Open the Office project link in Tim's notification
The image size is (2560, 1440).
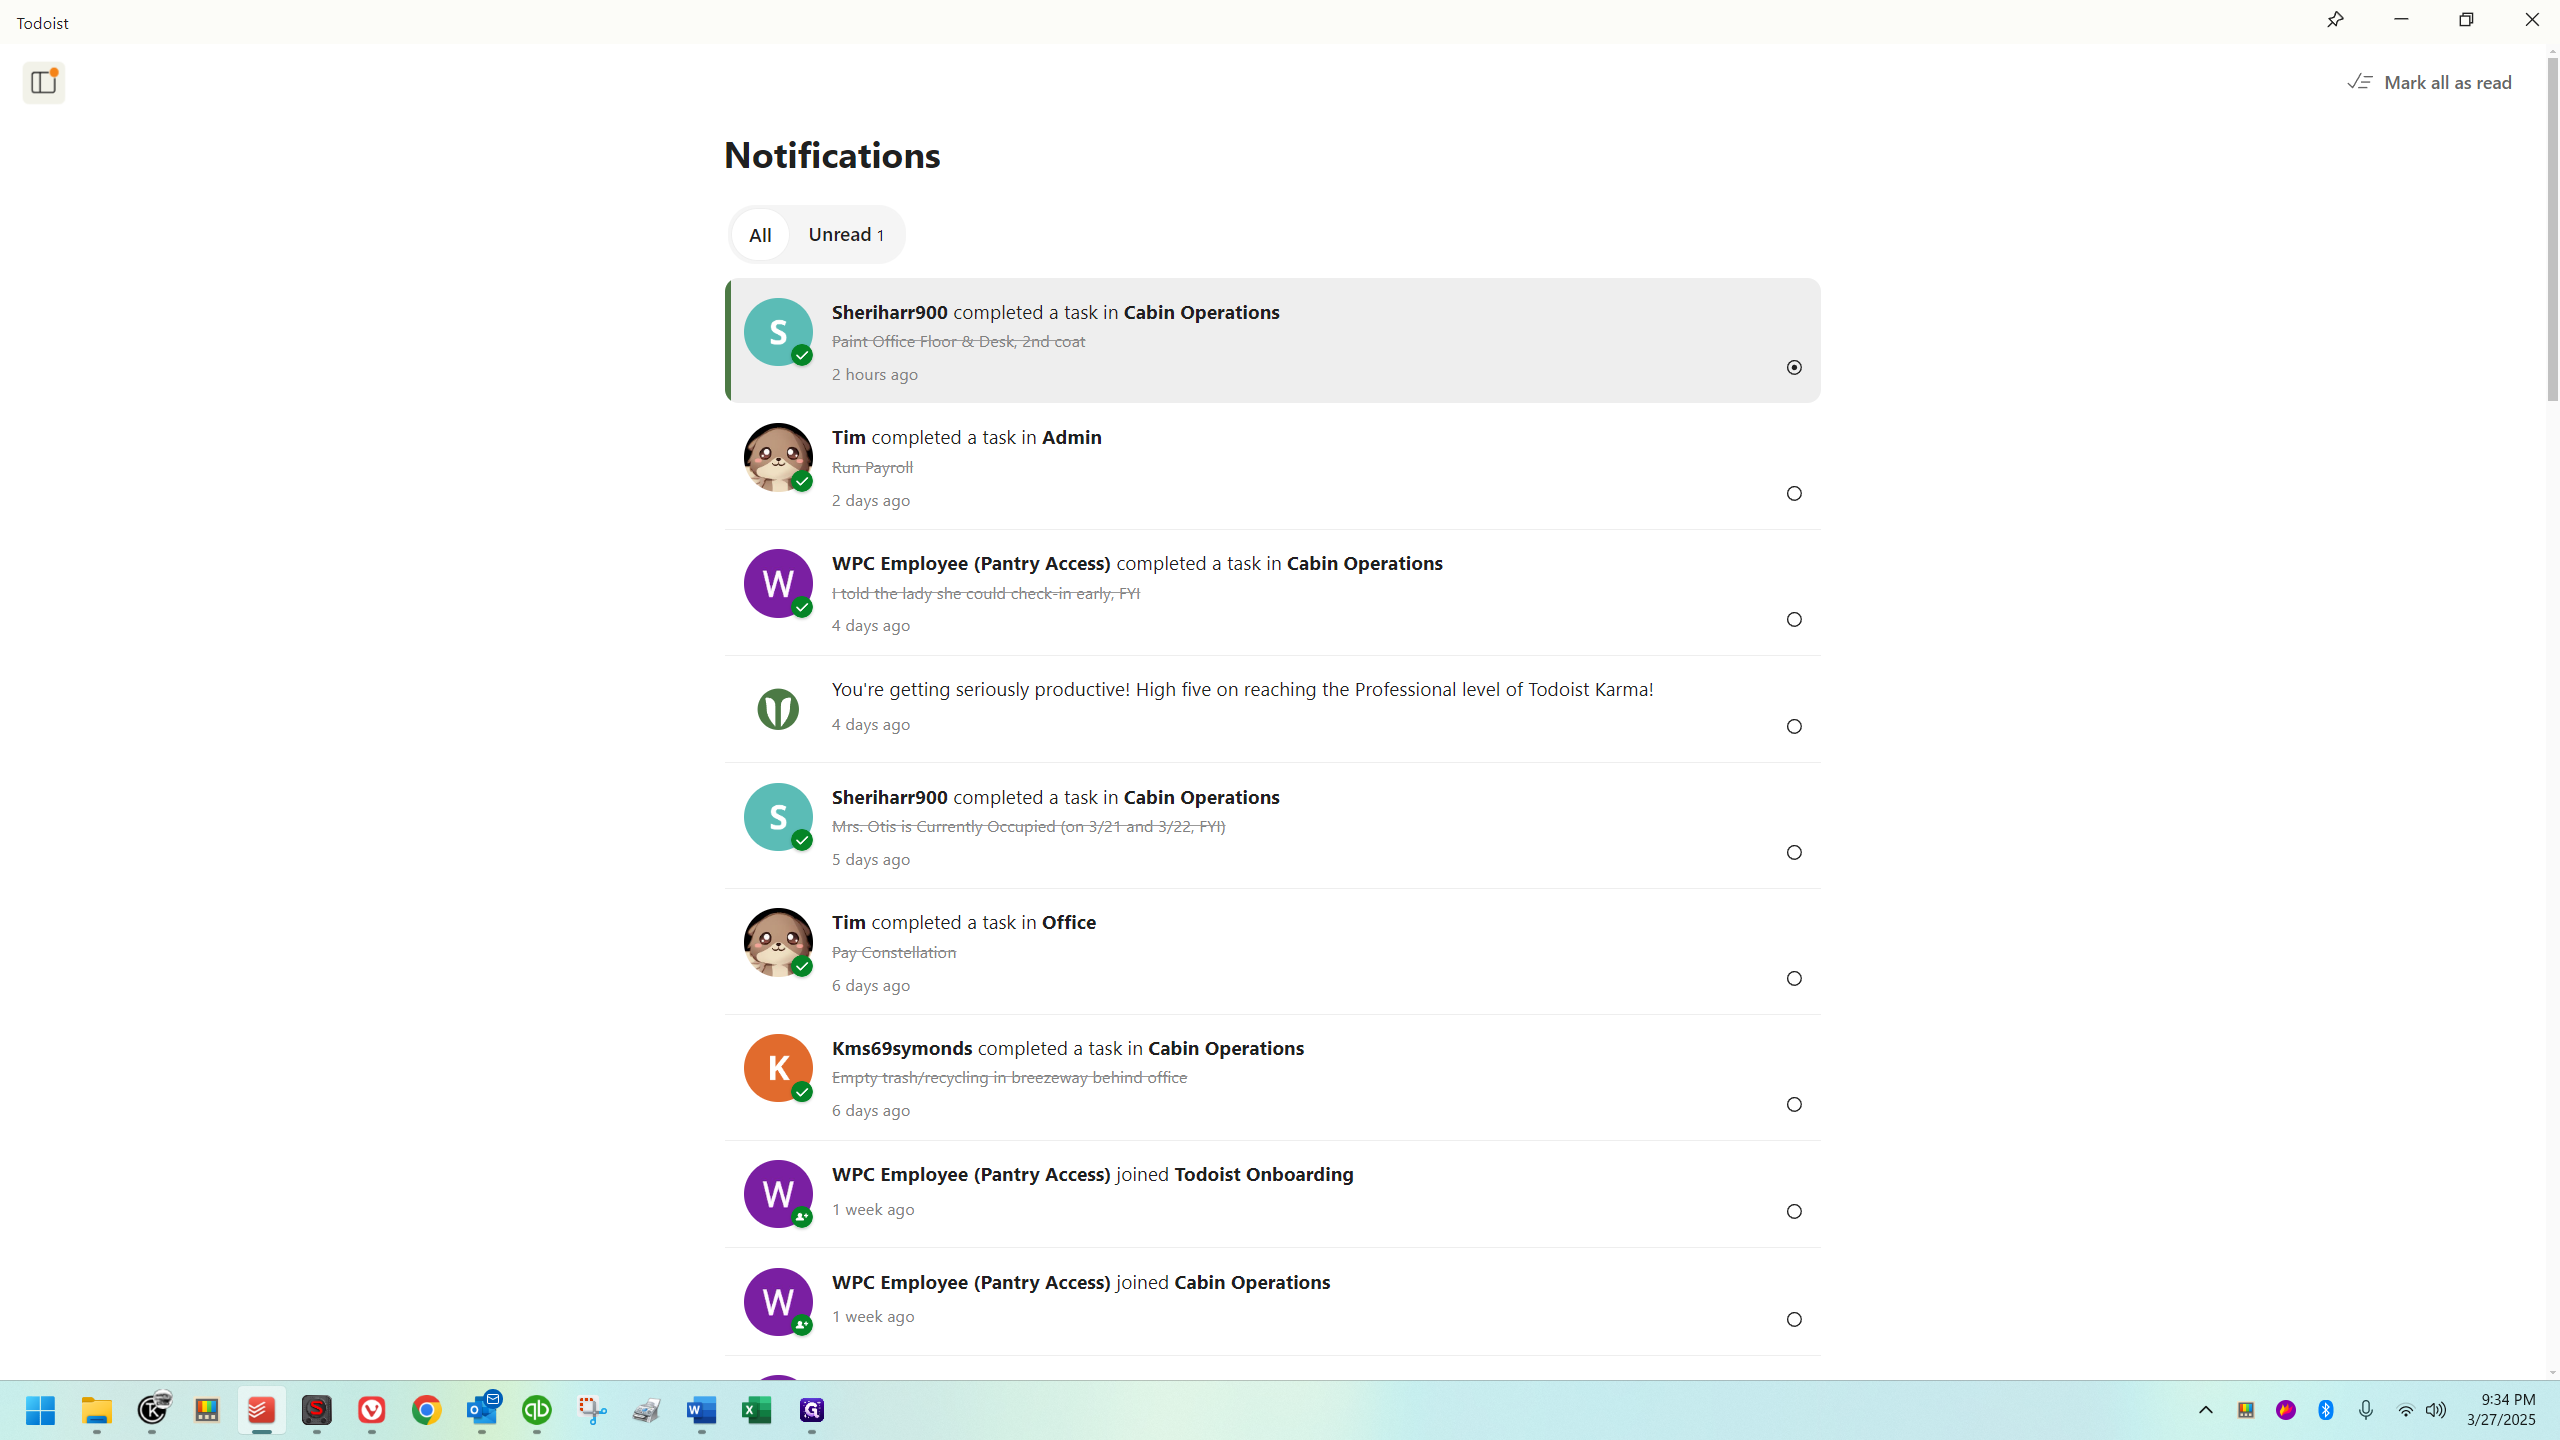[x=1068, y=922]
